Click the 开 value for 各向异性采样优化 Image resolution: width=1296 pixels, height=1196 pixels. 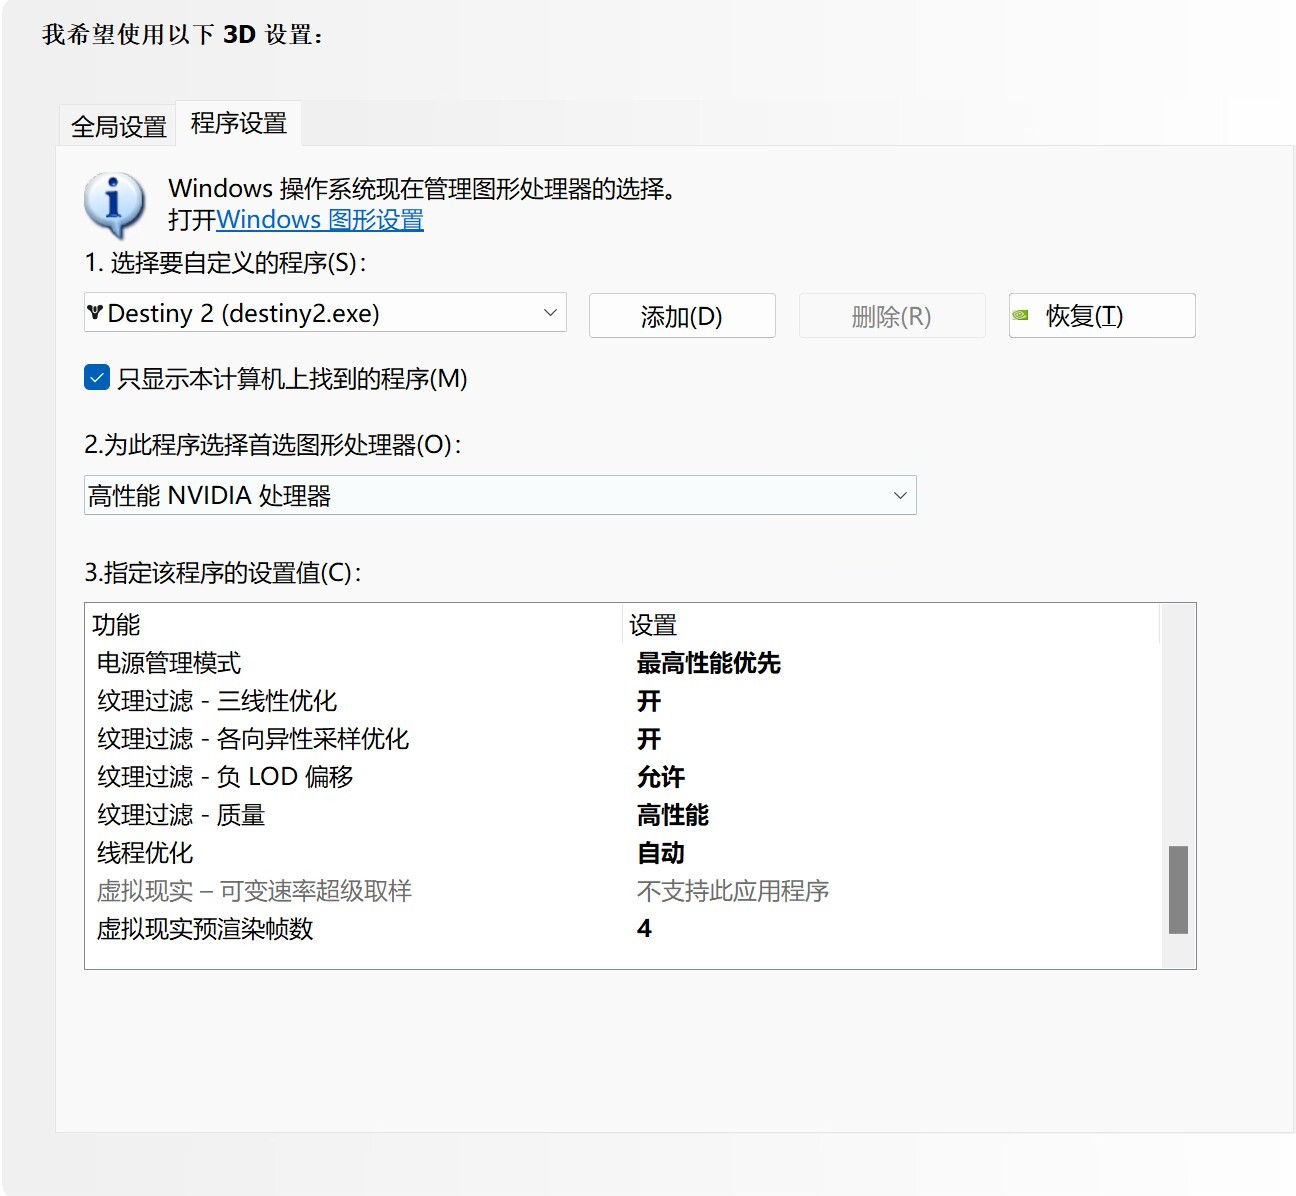tap(649, 739)
